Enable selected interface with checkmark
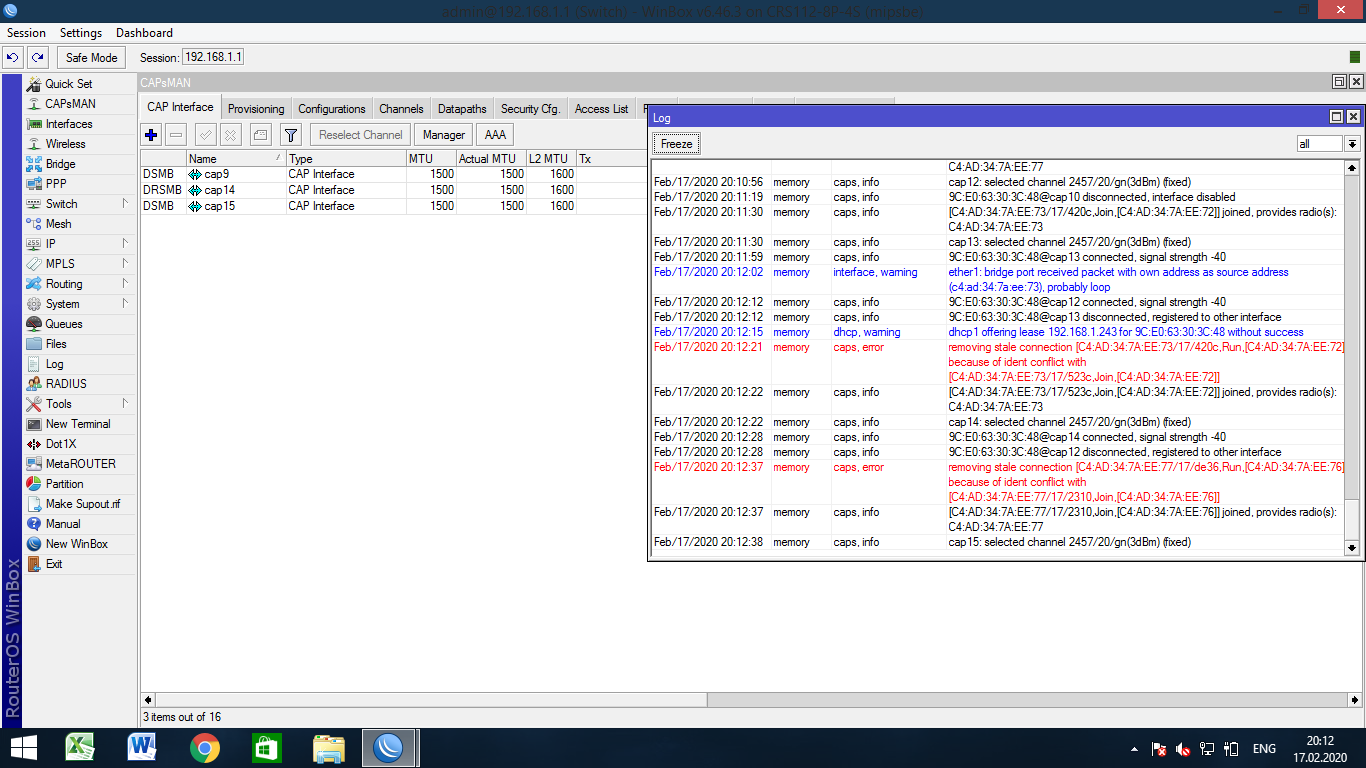This screenshot has height=768, width=1366. [206, 134]
